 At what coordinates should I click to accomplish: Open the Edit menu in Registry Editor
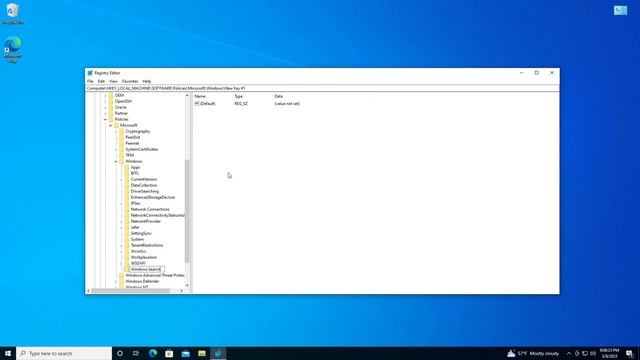point(101,81)
